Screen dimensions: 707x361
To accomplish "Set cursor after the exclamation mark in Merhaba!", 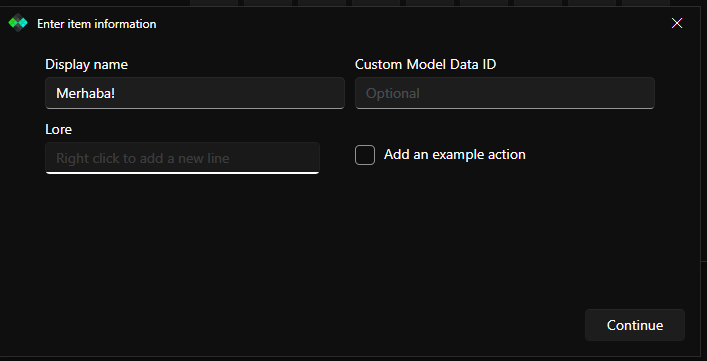I will pyautogui.click(x=116, y=93).
